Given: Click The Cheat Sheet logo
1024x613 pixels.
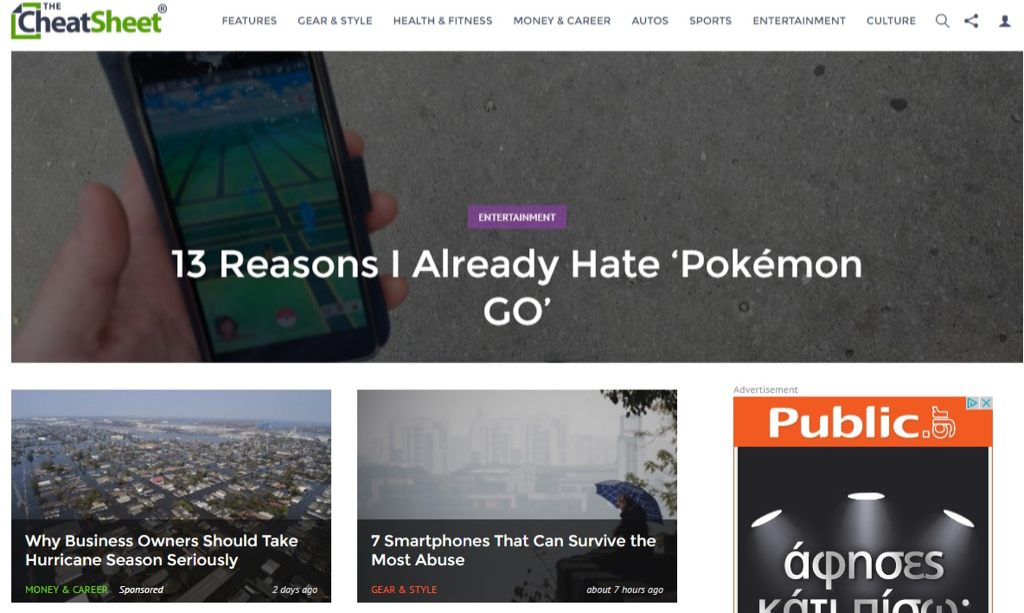Looking at the screenshot, I should [89, 20].
